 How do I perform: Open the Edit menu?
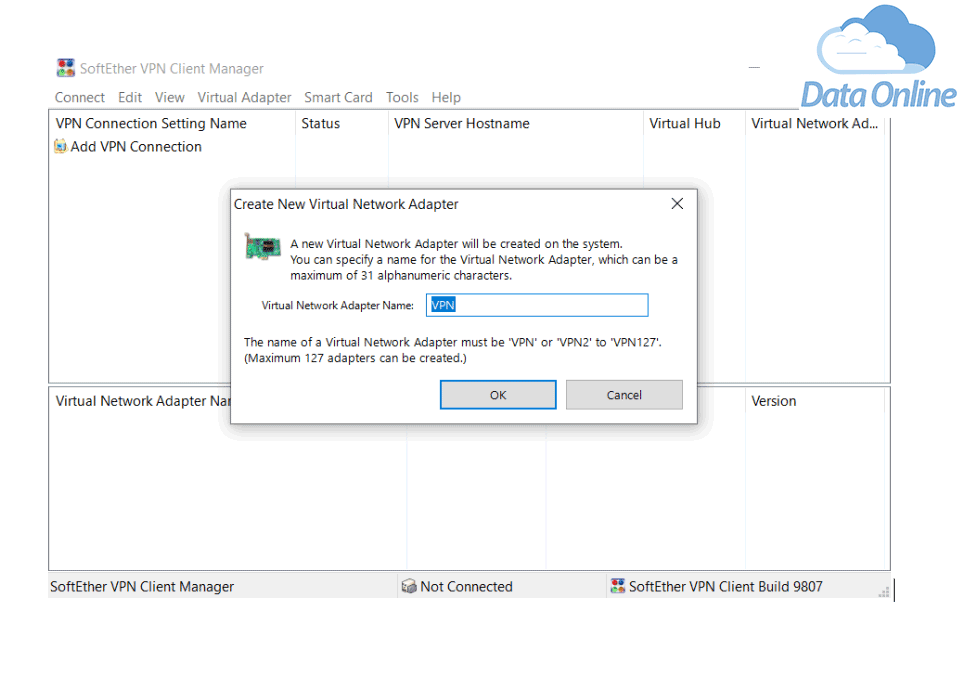[x=130, y=97]
